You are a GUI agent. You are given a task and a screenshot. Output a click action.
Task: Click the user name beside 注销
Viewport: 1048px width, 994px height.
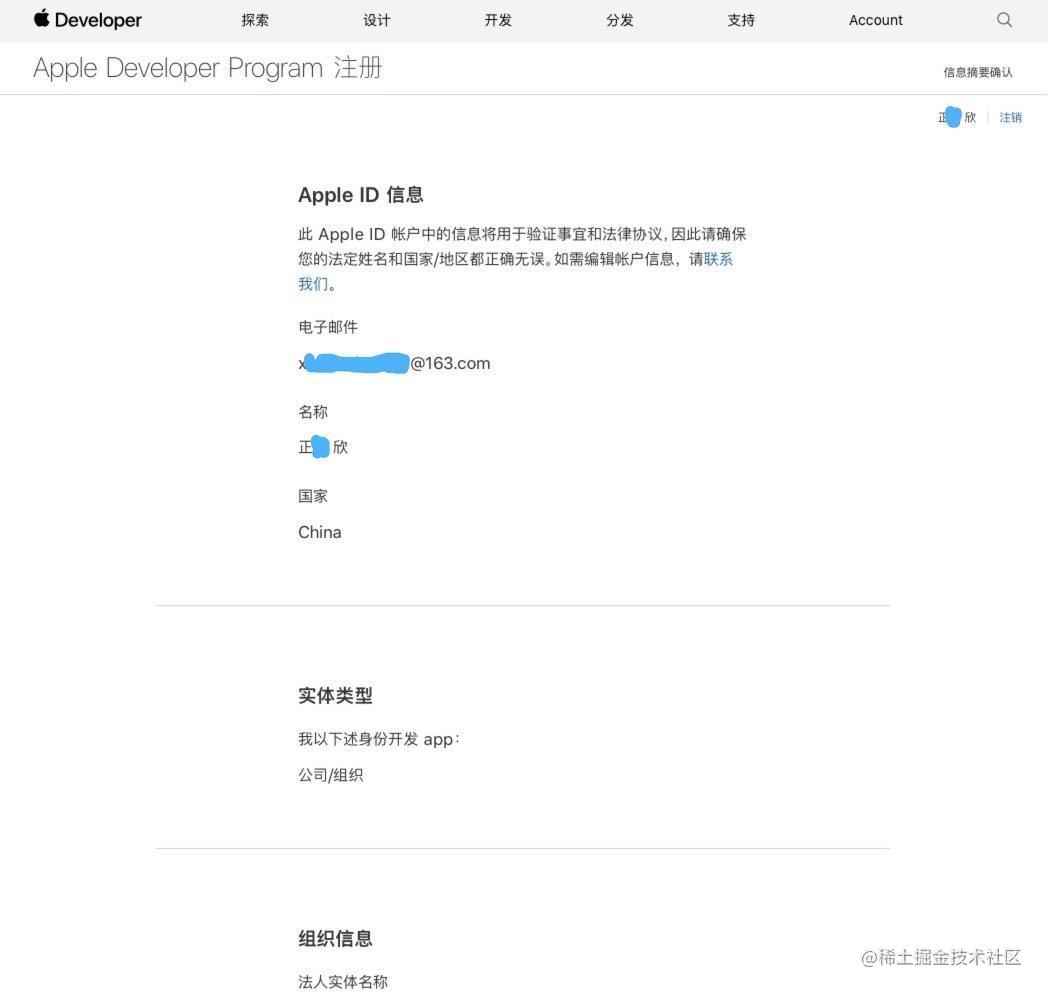point(956,118)
